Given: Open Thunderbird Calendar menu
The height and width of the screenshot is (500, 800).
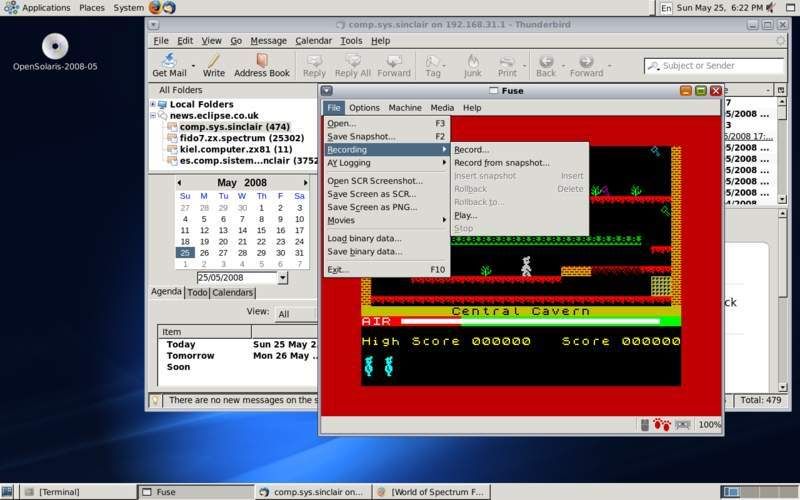Looking at the screenshot, I should click(313, 41).
